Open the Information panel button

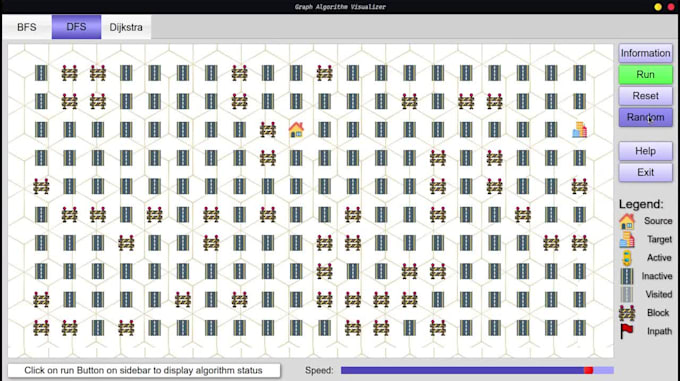645,53
